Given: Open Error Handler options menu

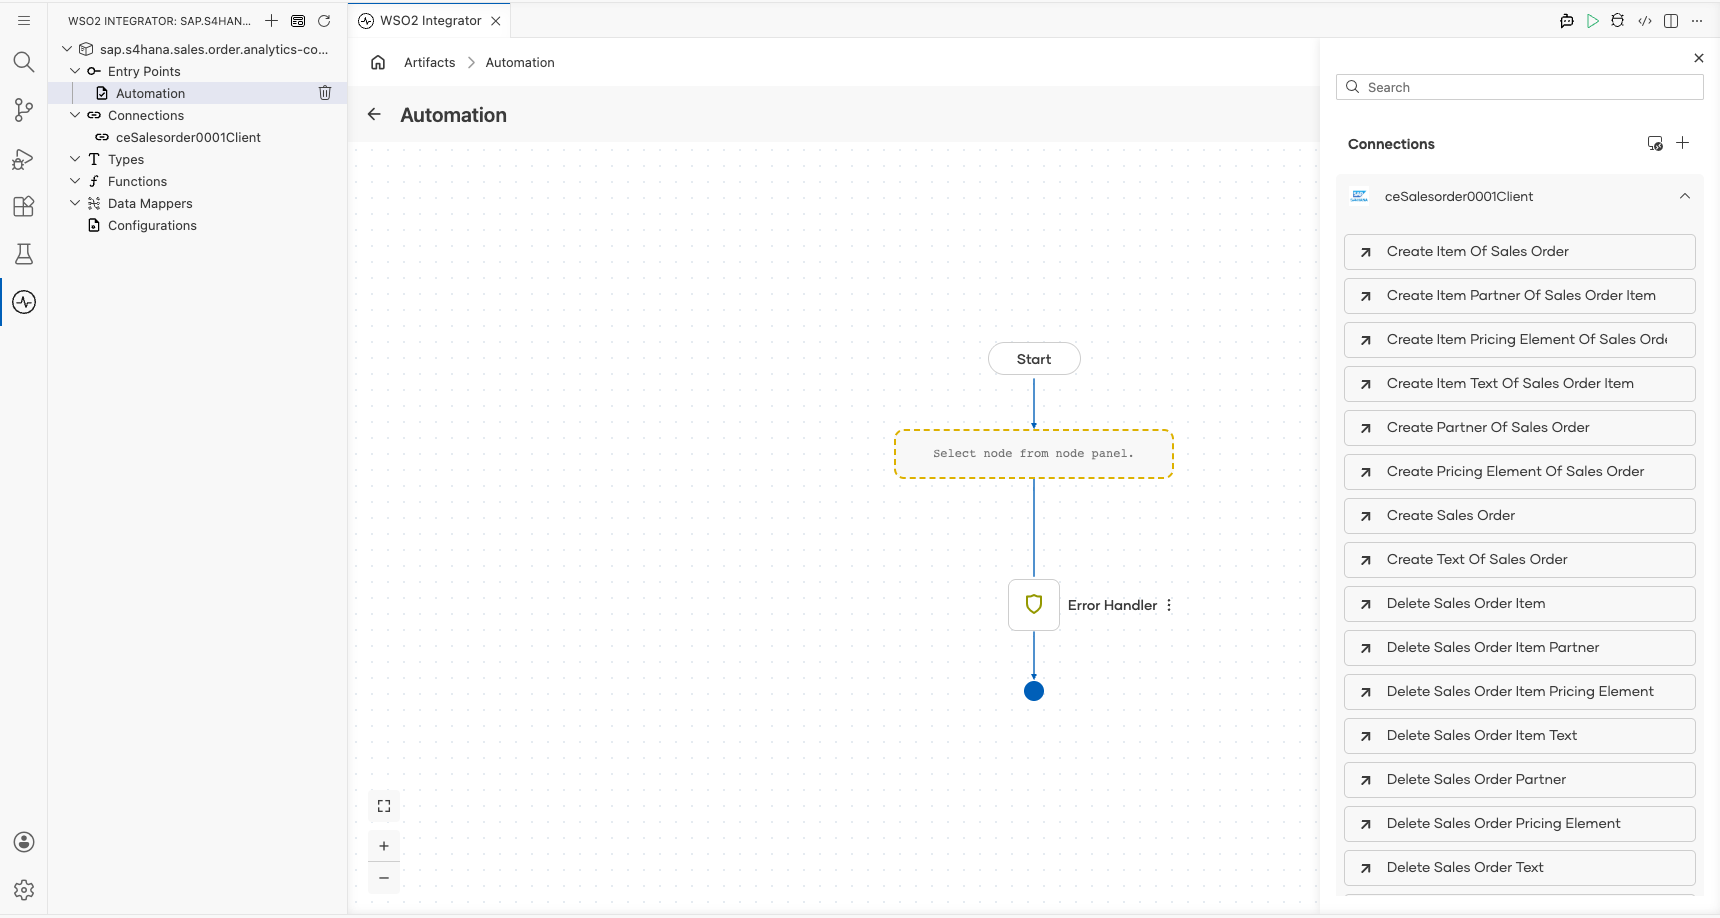Looking at the screenshot, I should [1169, 605].
